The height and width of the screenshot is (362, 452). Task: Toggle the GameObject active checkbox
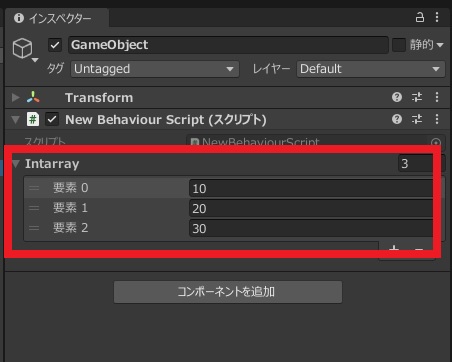pos(55,45)
